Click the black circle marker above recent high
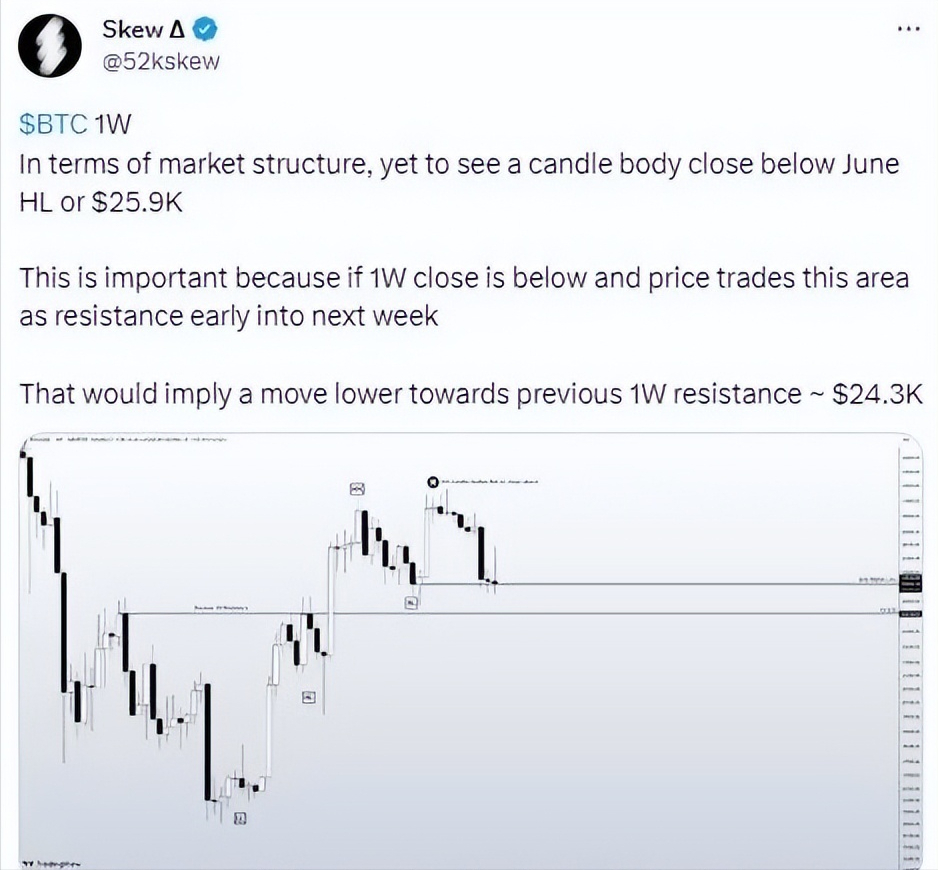Viewport: 938px width, 870px height. (432, 482)
